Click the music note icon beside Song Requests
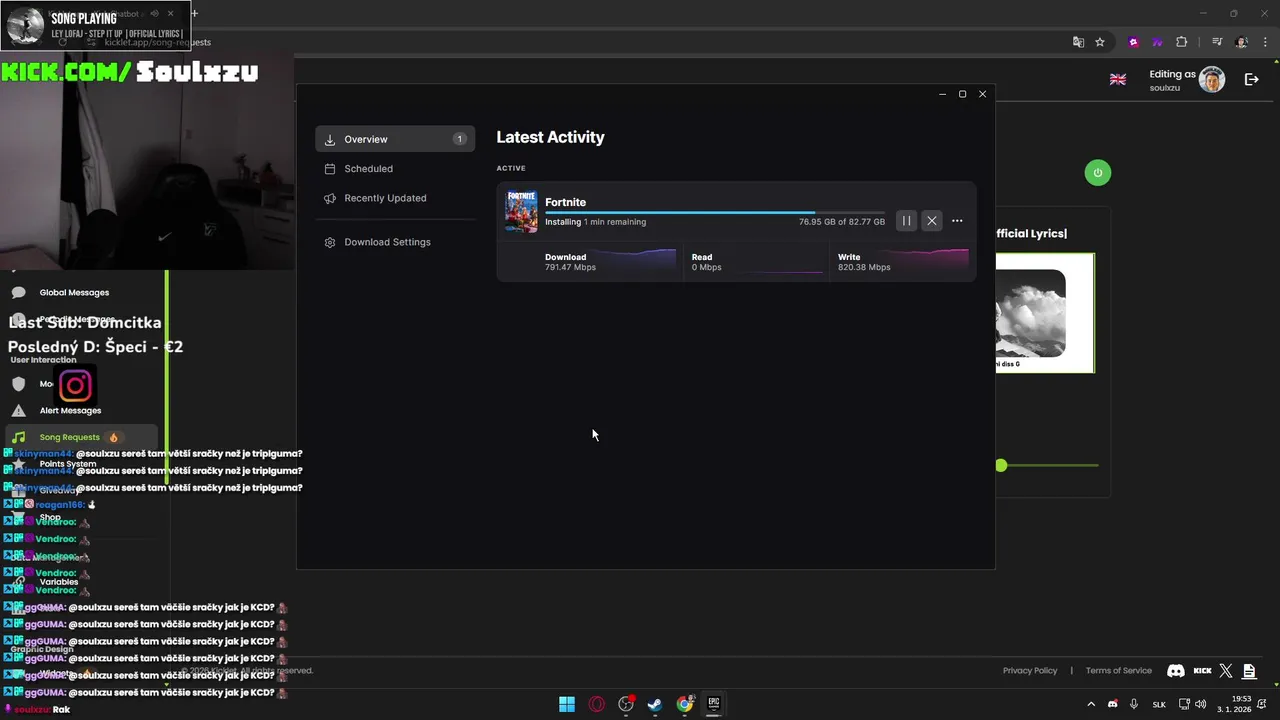 pyautogui.click(x=18, y=437)
